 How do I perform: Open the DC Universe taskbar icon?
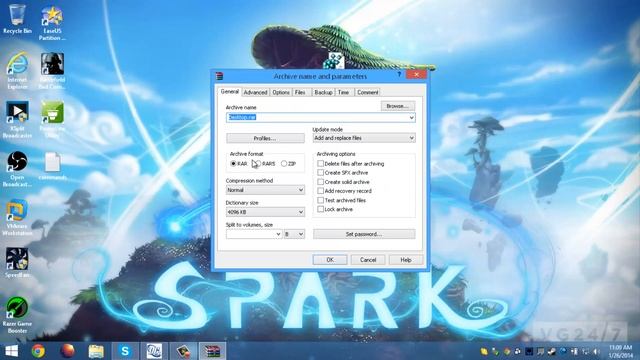click(154, 351)
